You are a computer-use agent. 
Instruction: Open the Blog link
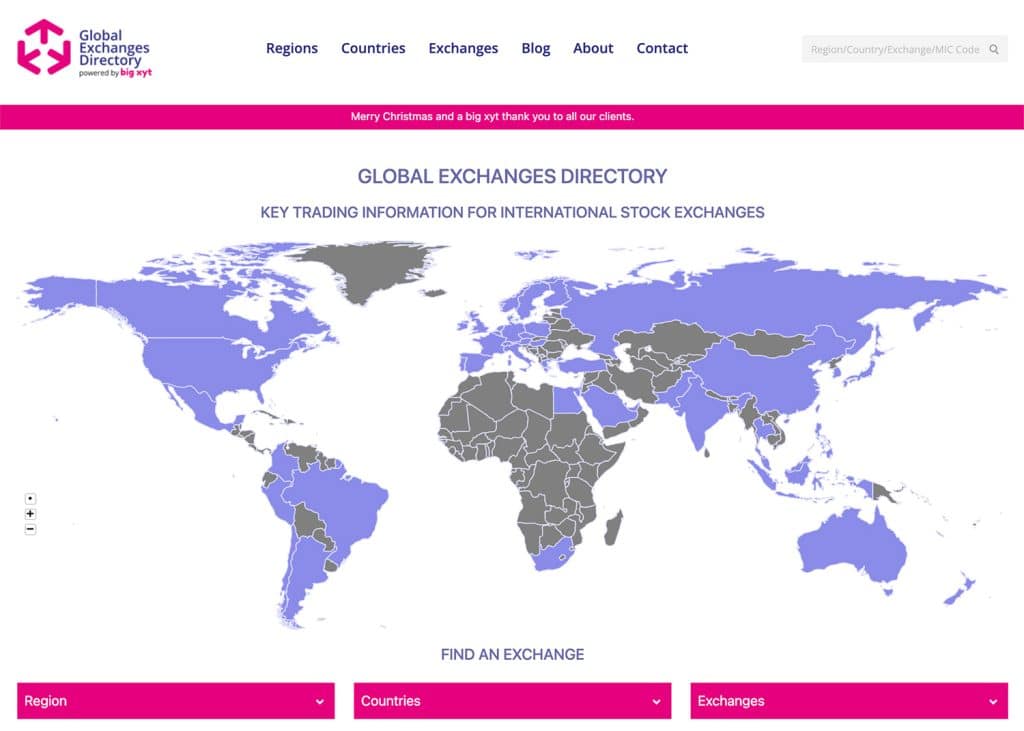(536, 48)
